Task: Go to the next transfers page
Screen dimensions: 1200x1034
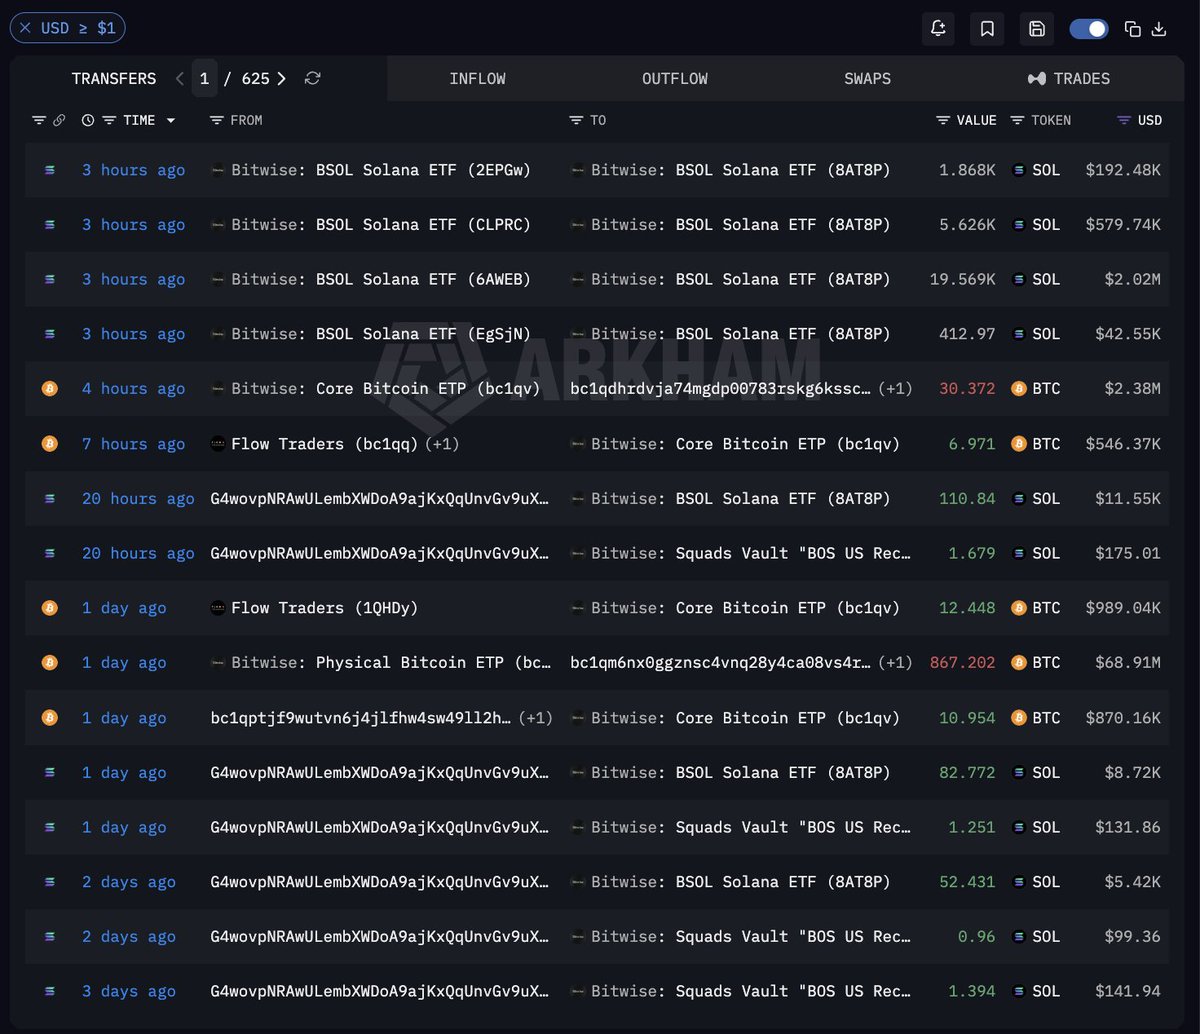Action: pos(281,79)
